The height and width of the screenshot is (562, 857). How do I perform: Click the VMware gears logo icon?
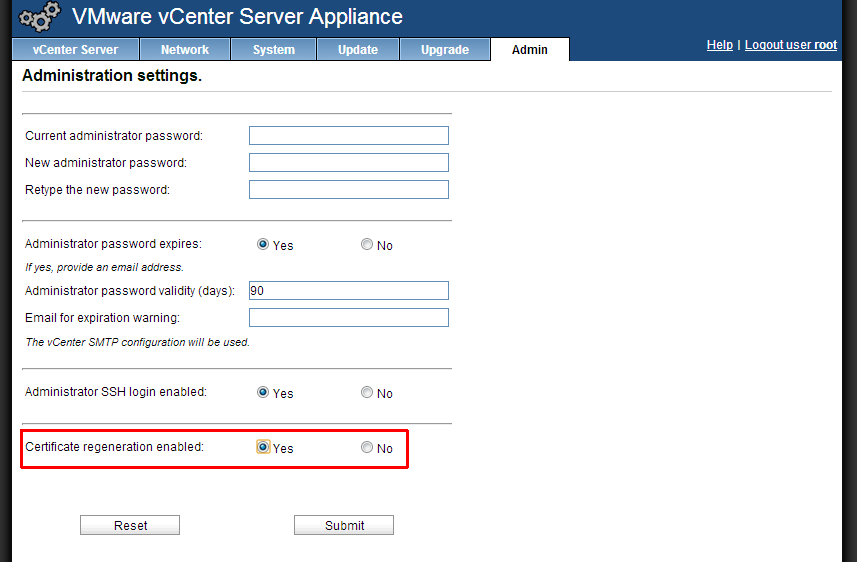(x=39, y=16)
